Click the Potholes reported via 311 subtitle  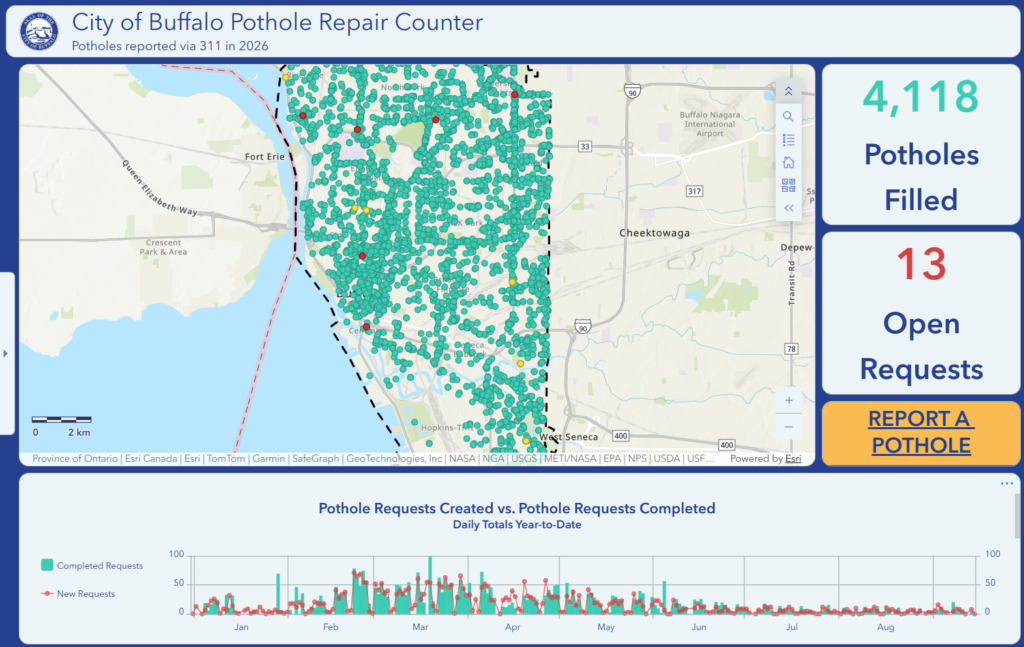(170, 46)
